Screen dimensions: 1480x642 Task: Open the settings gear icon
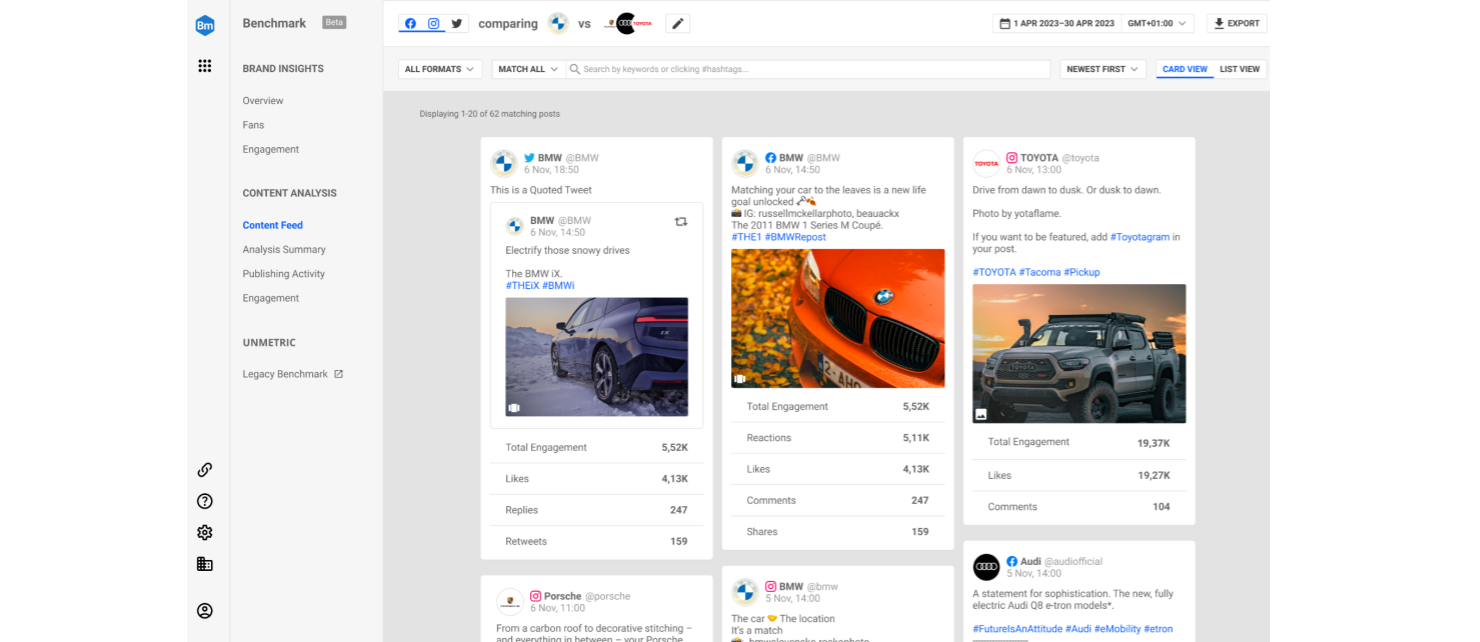coord(205,533)
